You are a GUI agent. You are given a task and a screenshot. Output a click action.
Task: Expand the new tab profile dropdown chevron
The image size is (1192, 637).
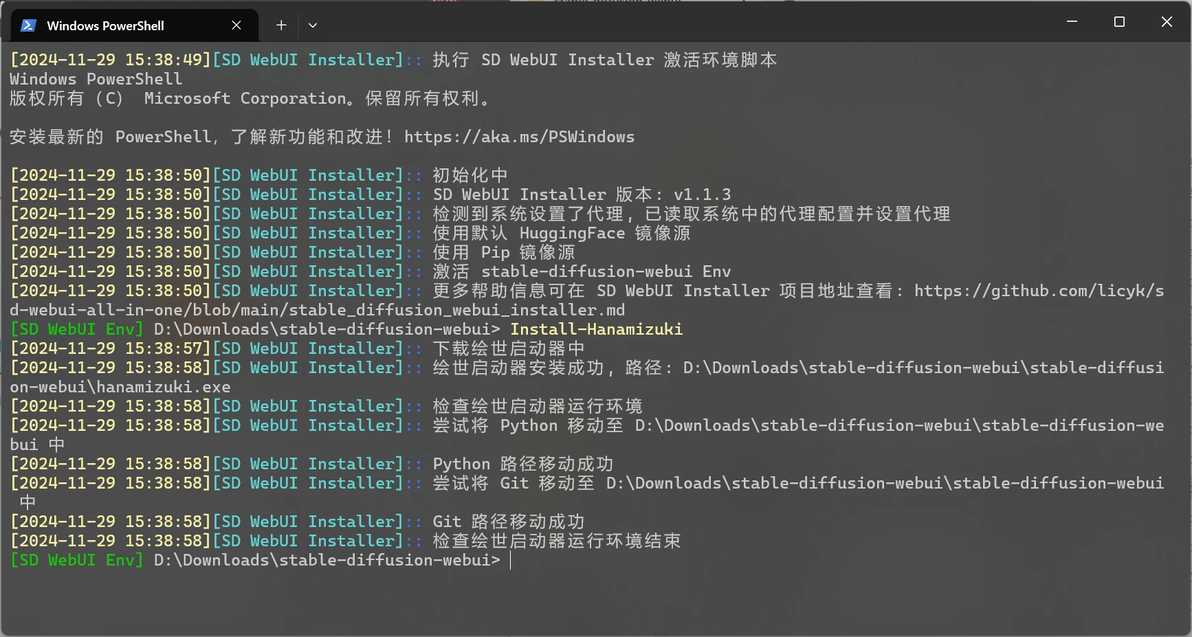(x=313, y=25)
